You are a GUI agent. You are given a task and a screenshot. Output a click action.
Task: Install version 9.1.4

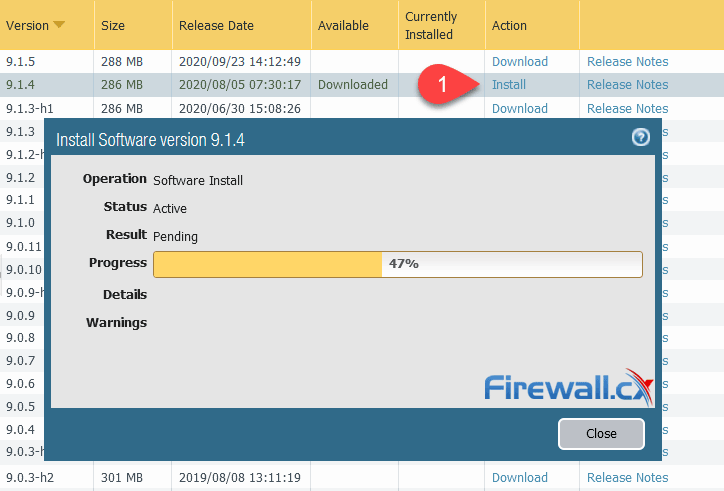[x=509, y=85]
